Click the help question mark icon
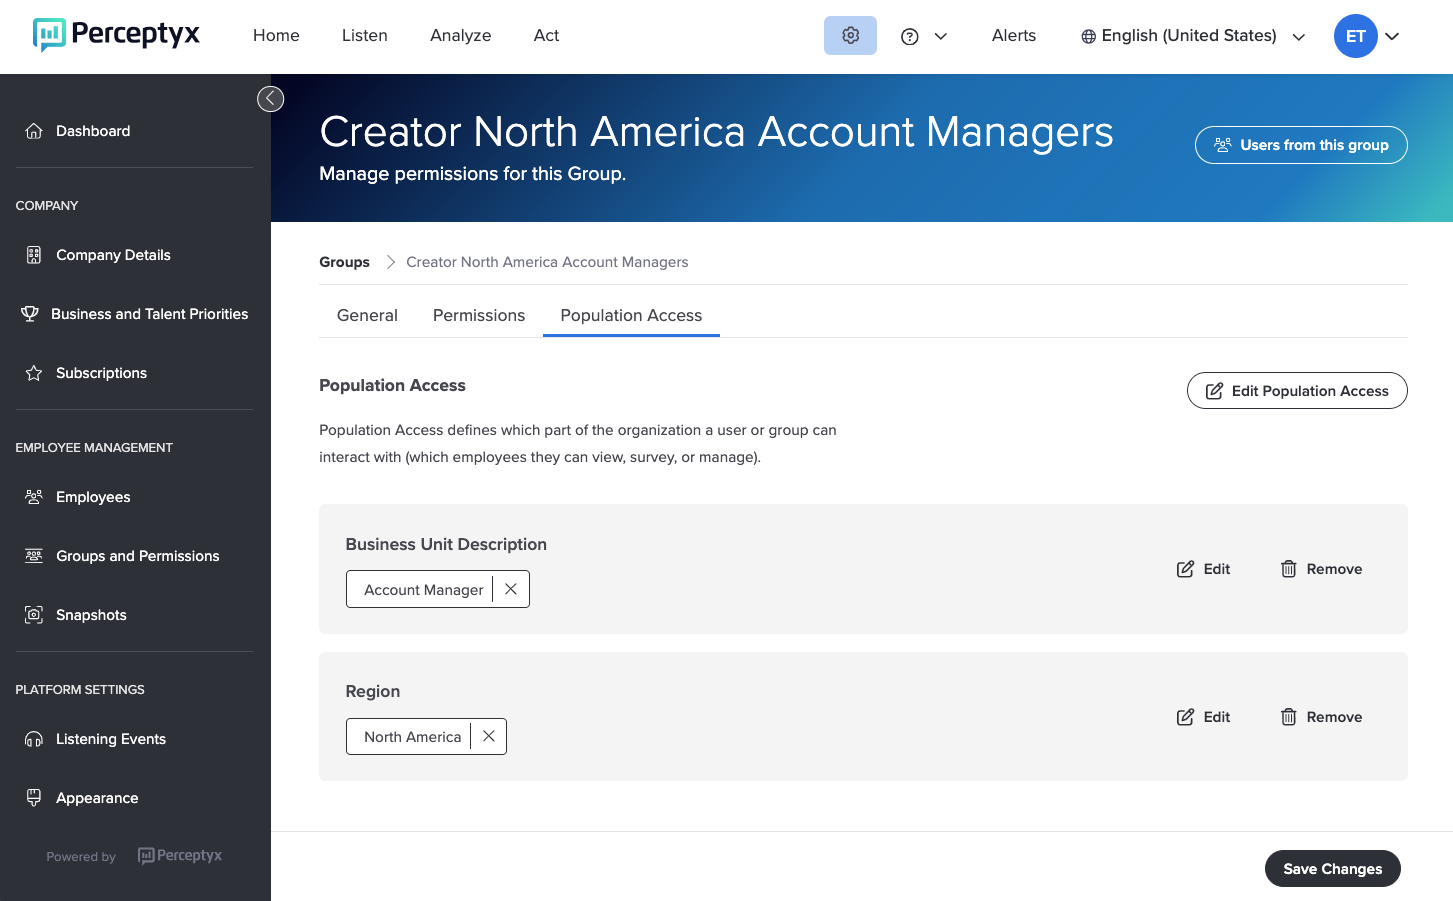 pos(910,36)
